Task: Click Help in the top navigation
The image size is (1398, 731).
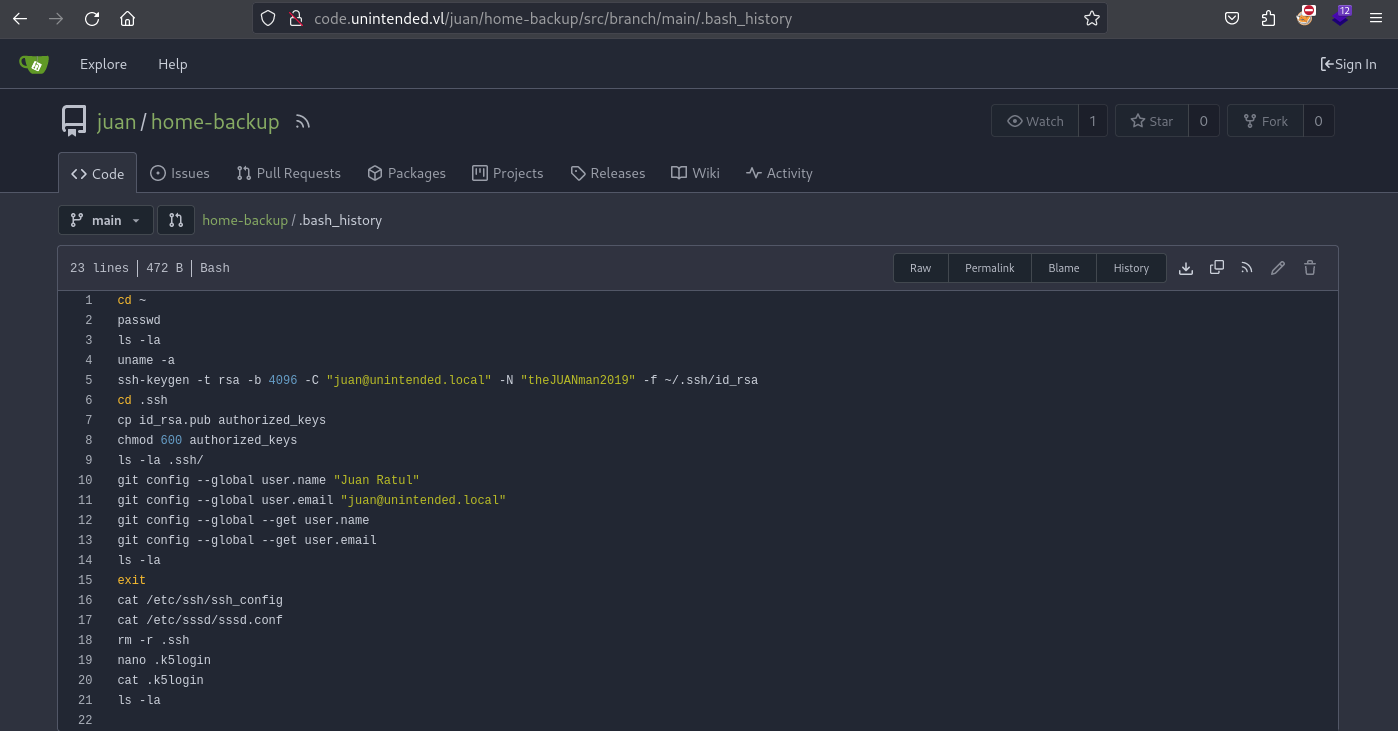Action: point(173,64)
